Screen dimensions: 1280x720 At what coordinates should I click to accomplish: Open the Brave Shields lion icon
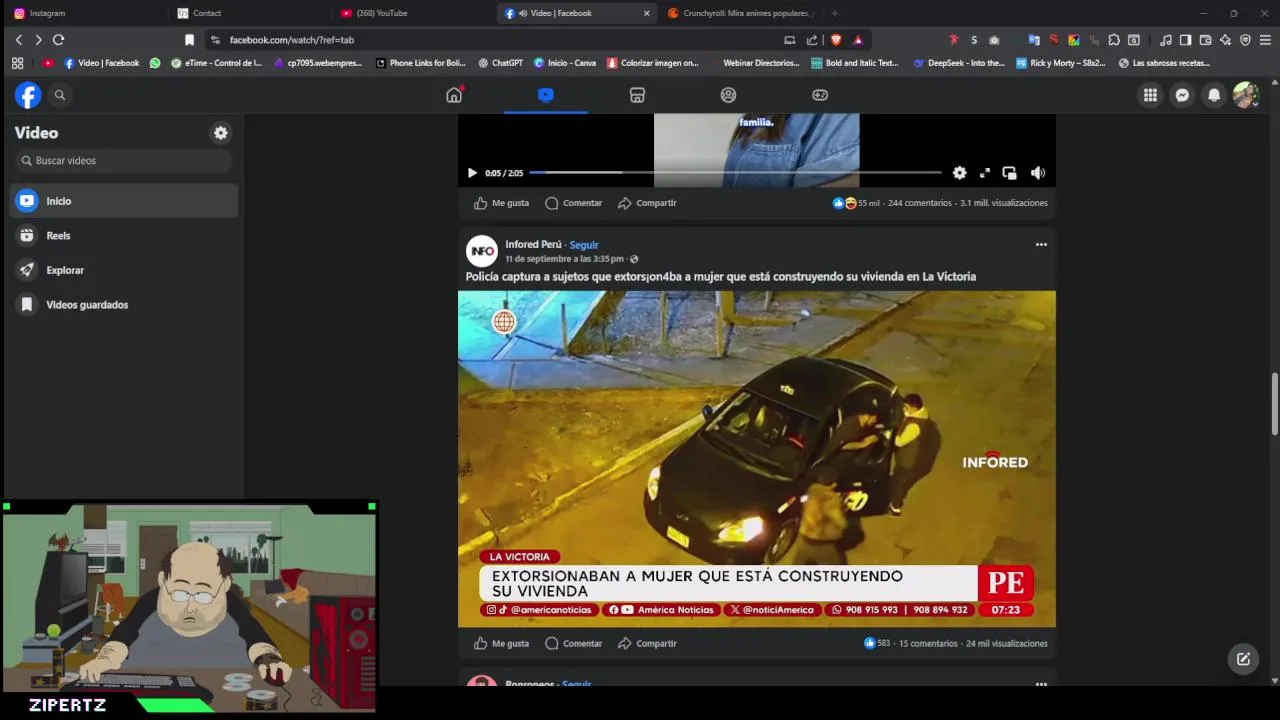pos(836,40)
